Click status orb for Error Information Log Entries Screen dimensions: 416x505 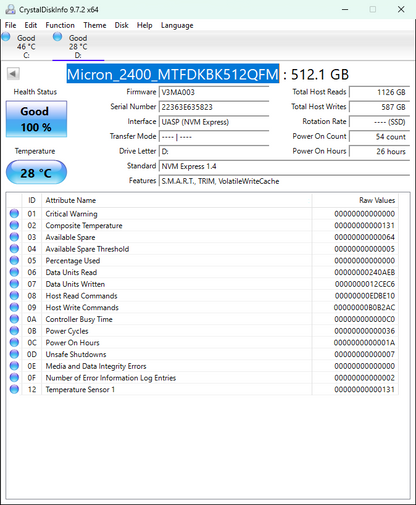pyautogui.click(x=14, y=377)
